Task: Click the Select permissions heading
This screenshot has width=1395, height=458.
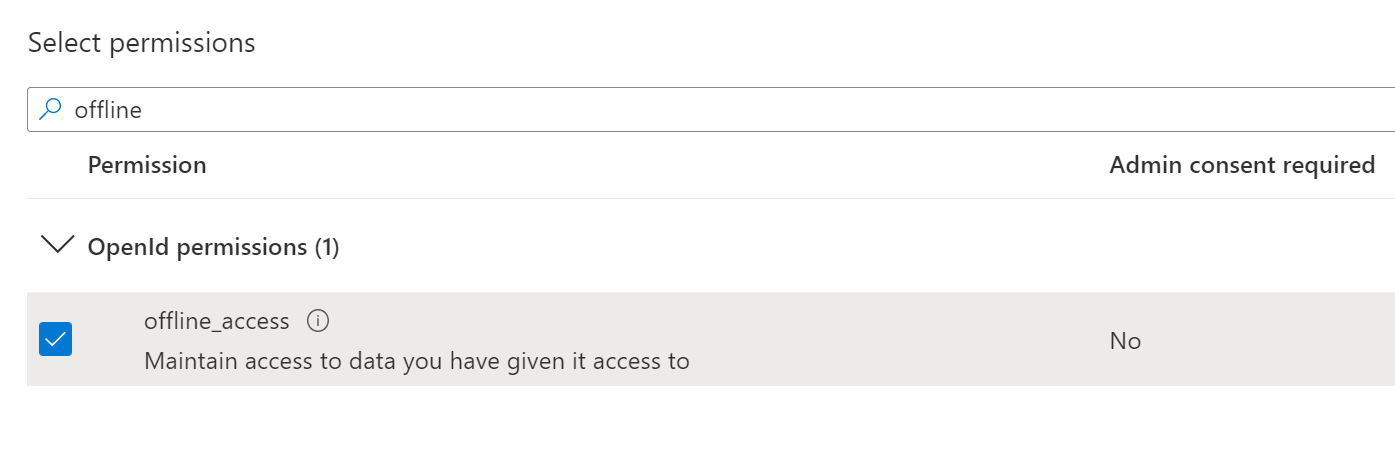Action: pyautogui.click(x=142, y=43)
